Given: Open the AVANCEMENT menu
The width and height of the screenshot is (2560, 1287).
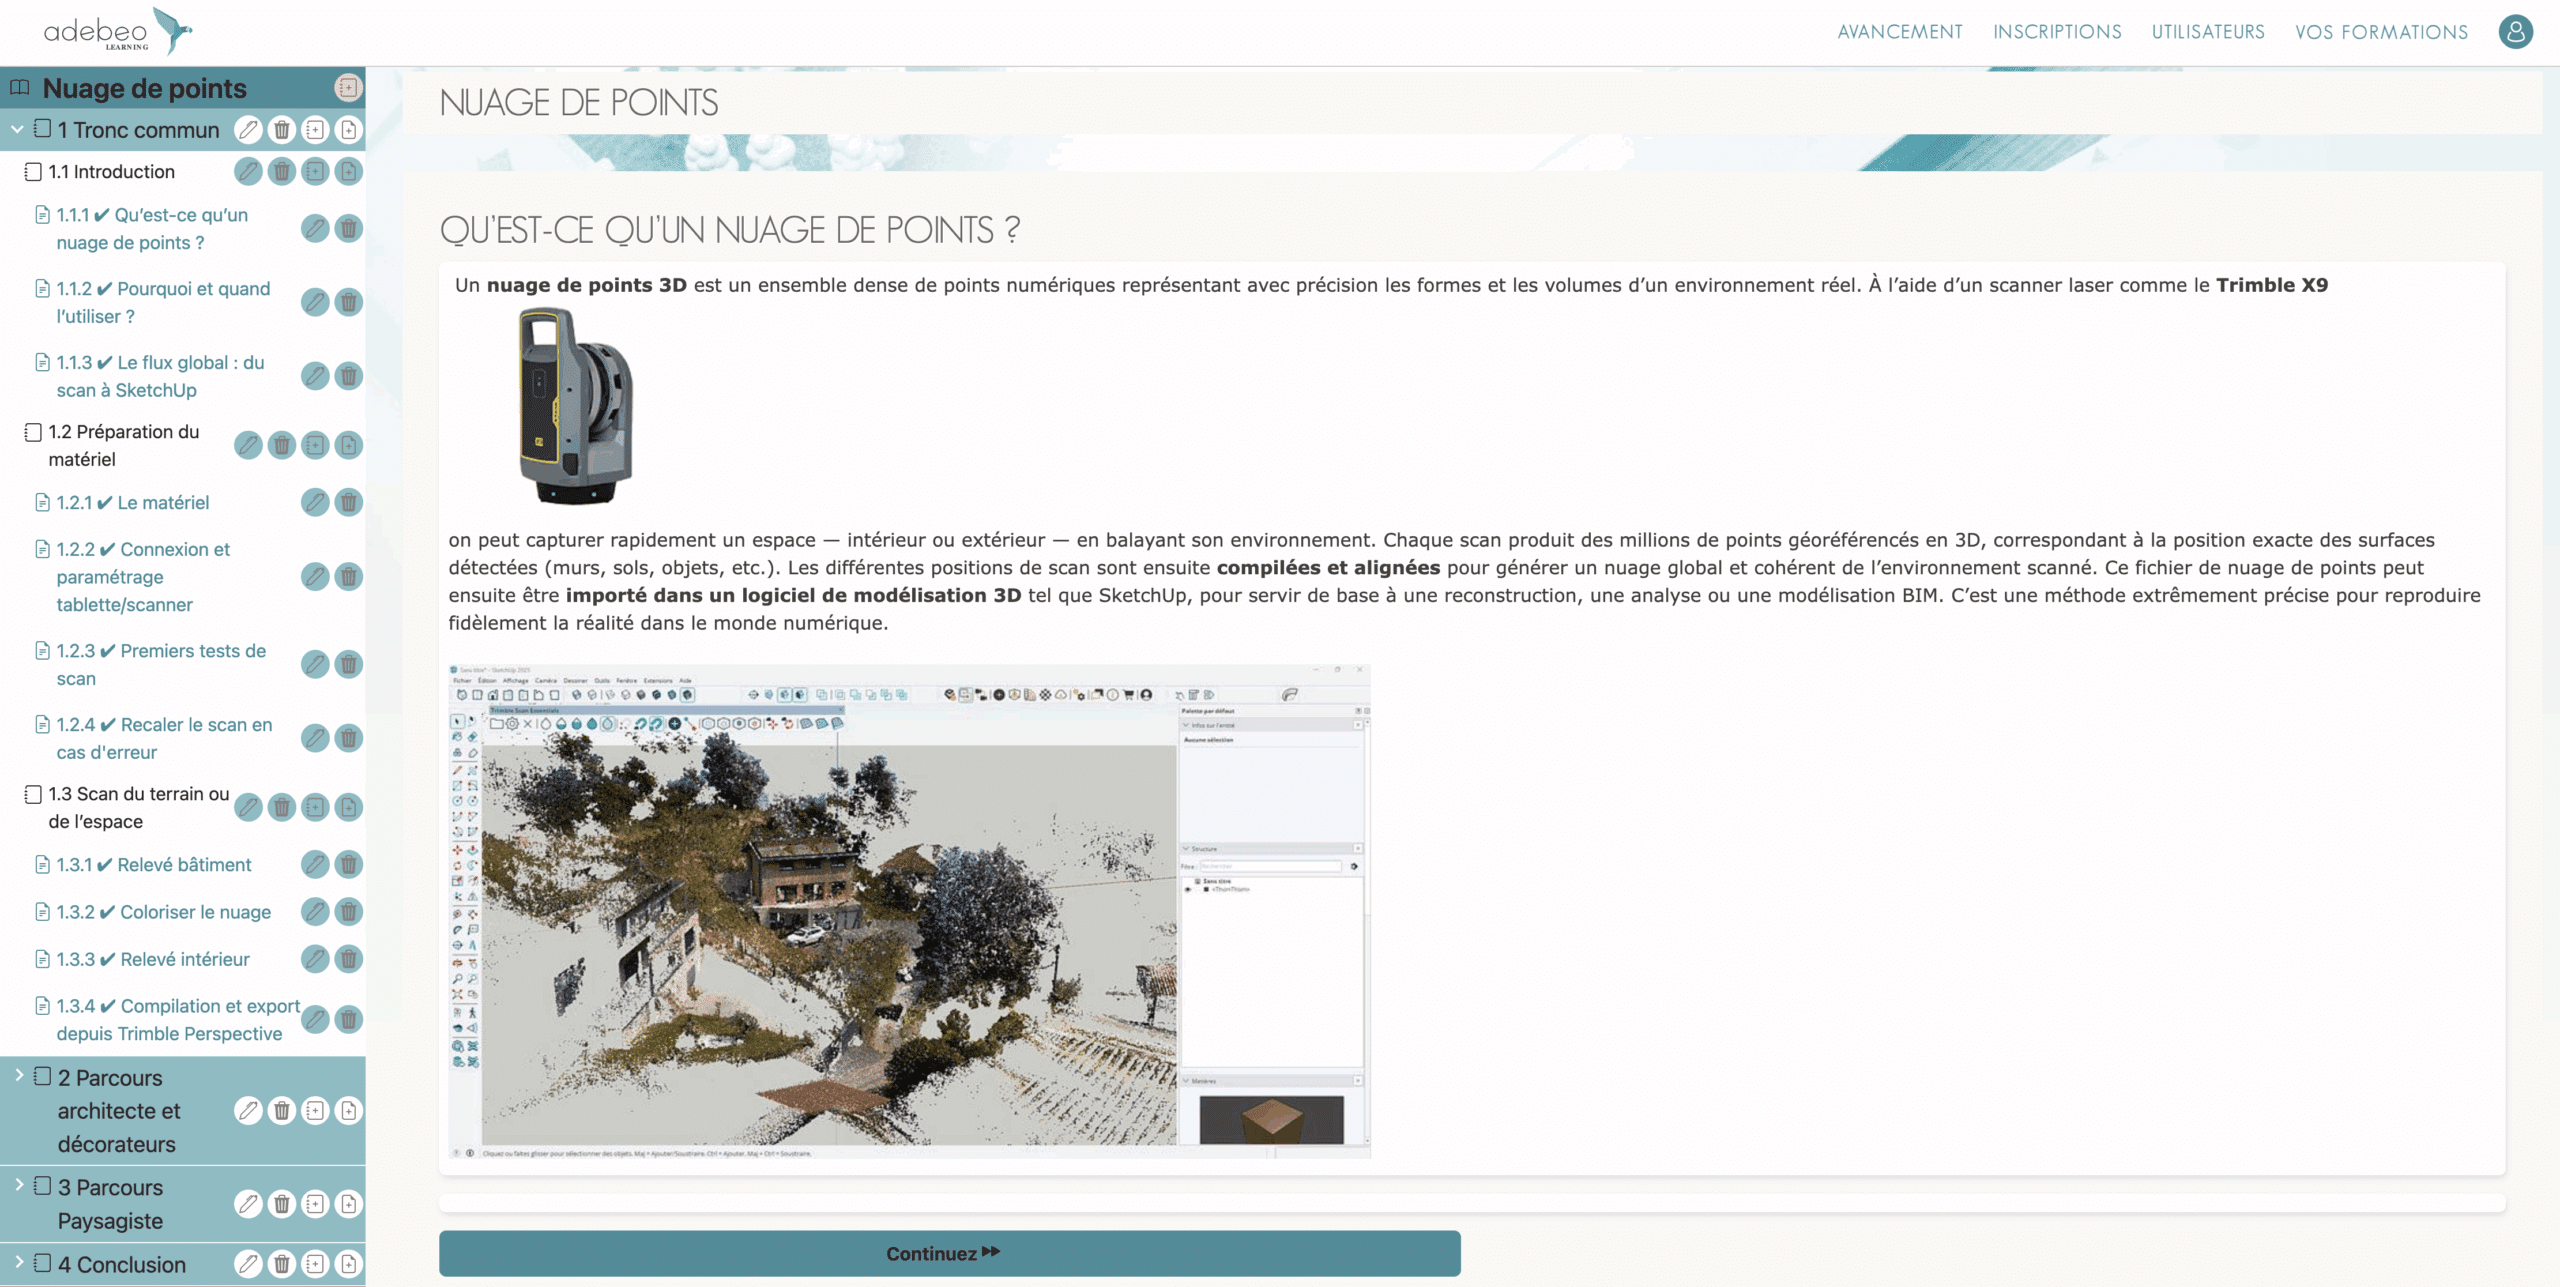Looking at the screenshot, I should click(1899, 32).
